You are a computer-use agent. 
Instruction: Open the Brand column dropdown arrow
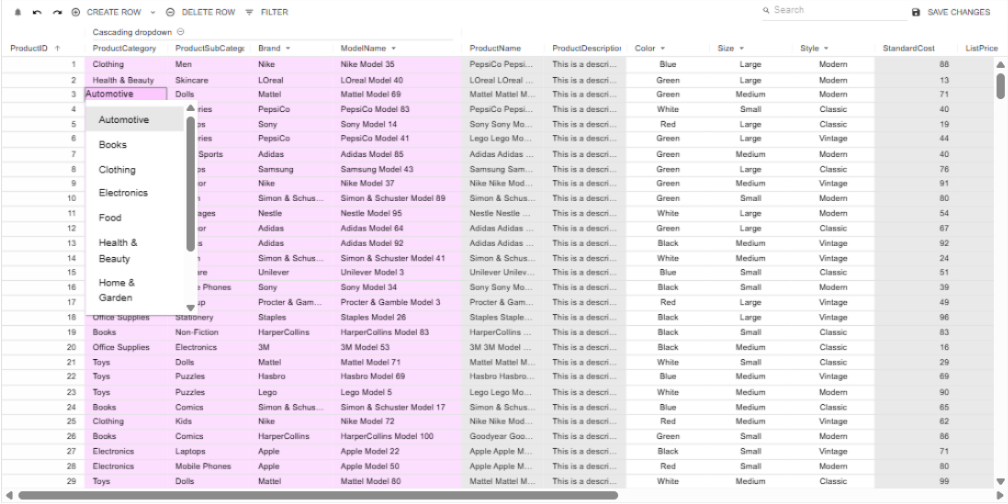(288, 48)
